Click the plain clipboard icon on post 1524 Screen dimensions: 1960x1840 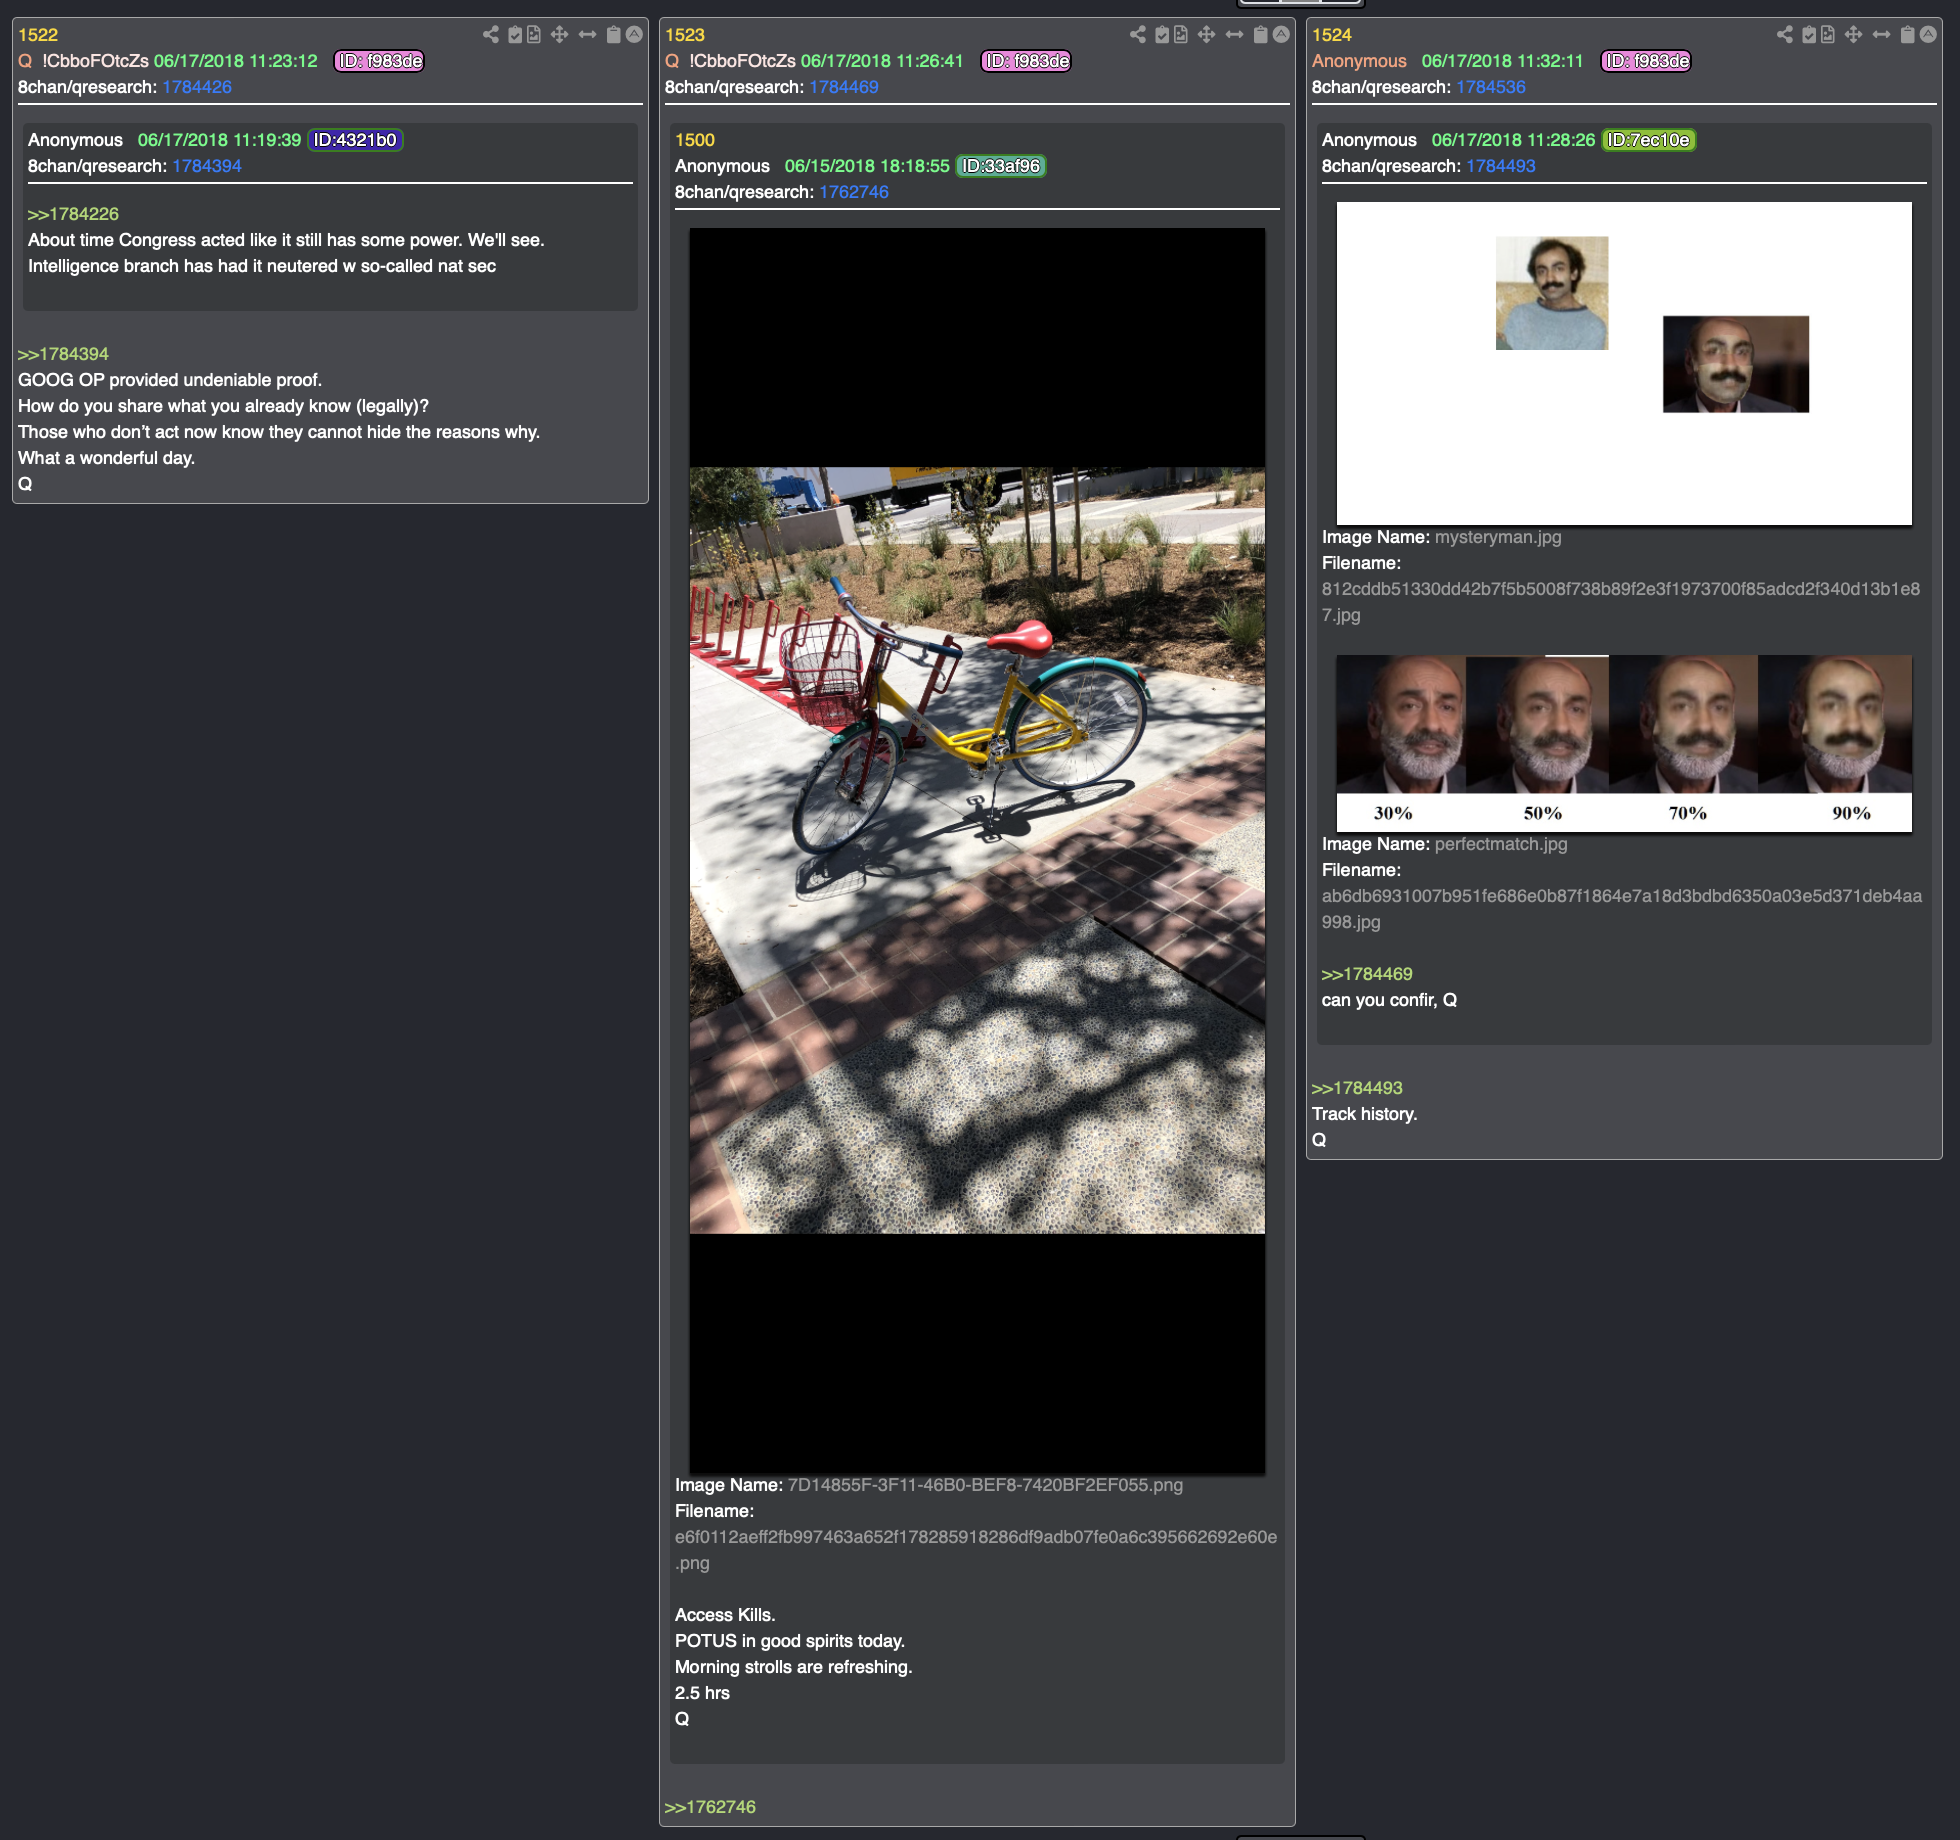click(x=1908, y=35)
